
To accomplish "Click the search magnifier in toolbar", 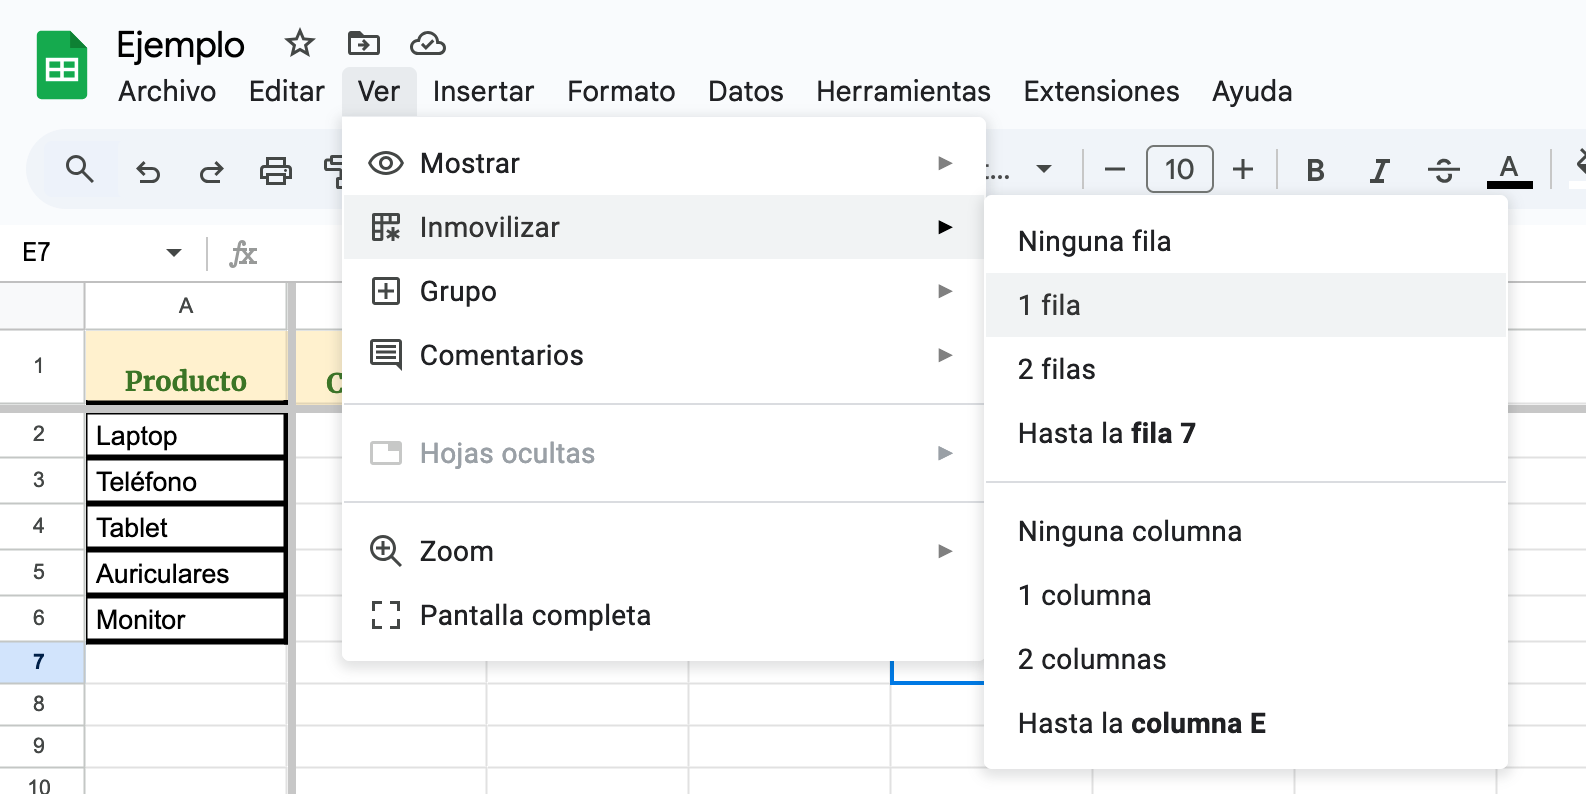I will pos(80,170).
